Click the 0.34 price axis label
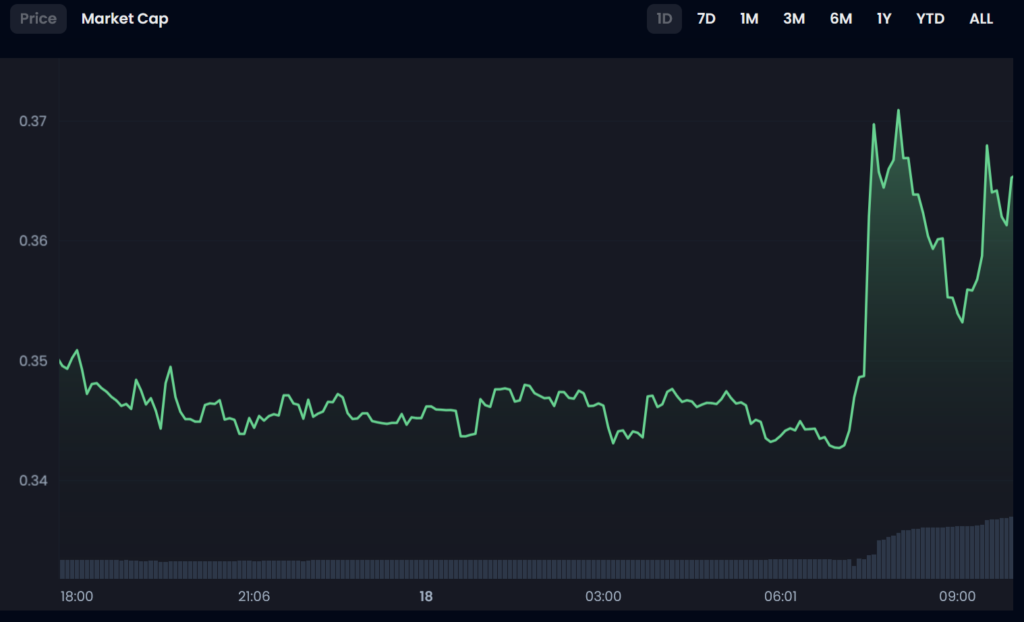Image resolution: width=1024 pixels, height=622 pixels. click(33, 481)
